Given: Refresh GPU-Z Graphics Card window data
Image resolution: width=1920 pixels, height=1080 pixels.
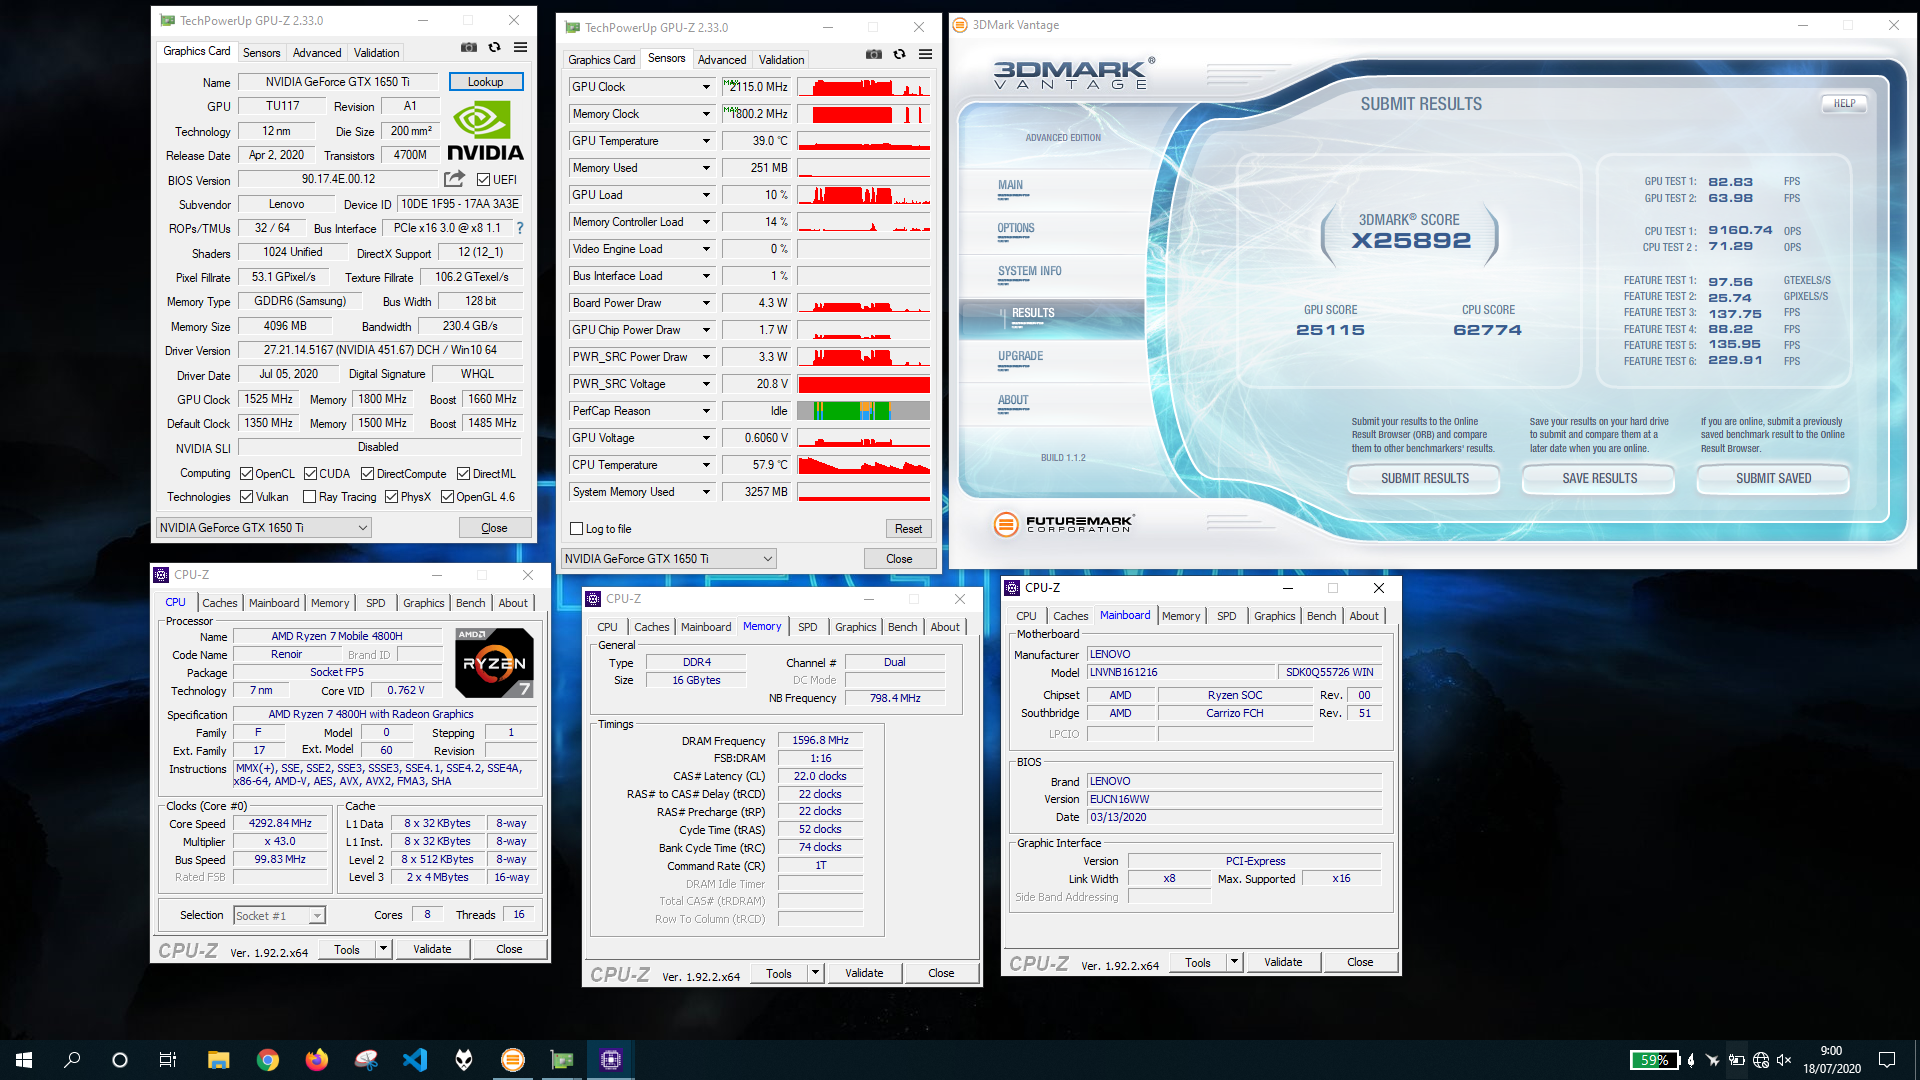Looking at the screenshot, I should tap(494, 47).
